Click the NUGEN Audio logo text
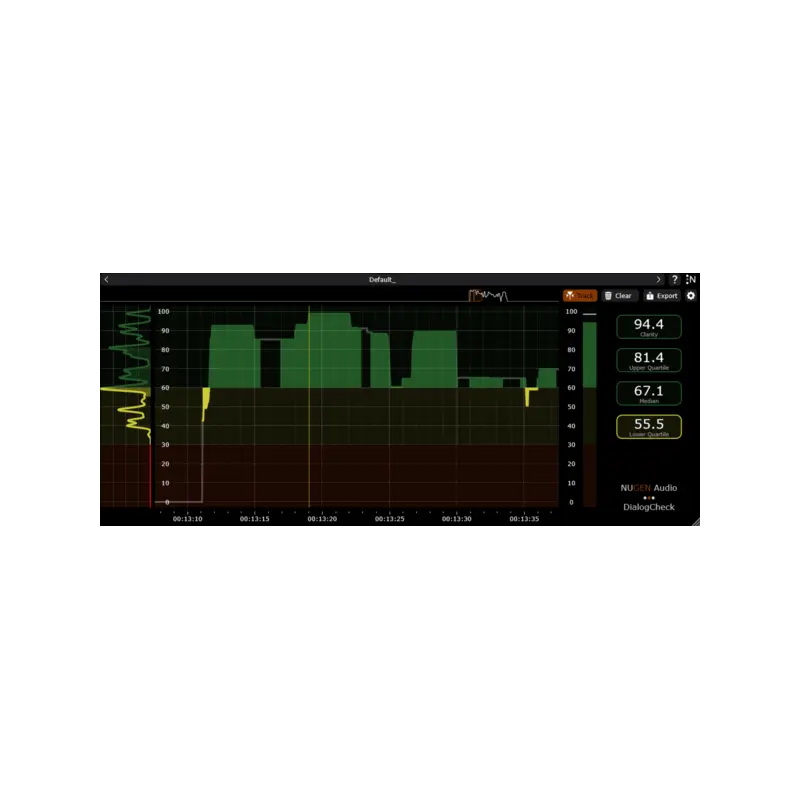Screen dimensions: 800x800 tap(648, 488)
